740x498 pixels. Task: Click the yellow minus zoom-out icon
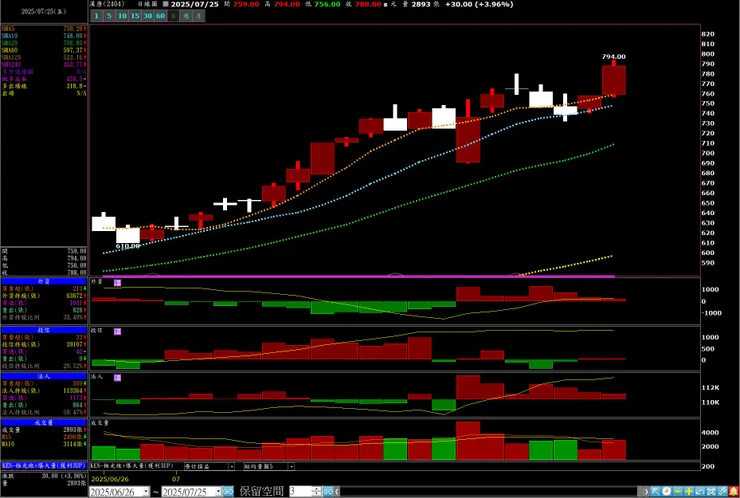[x=678, y=491]
